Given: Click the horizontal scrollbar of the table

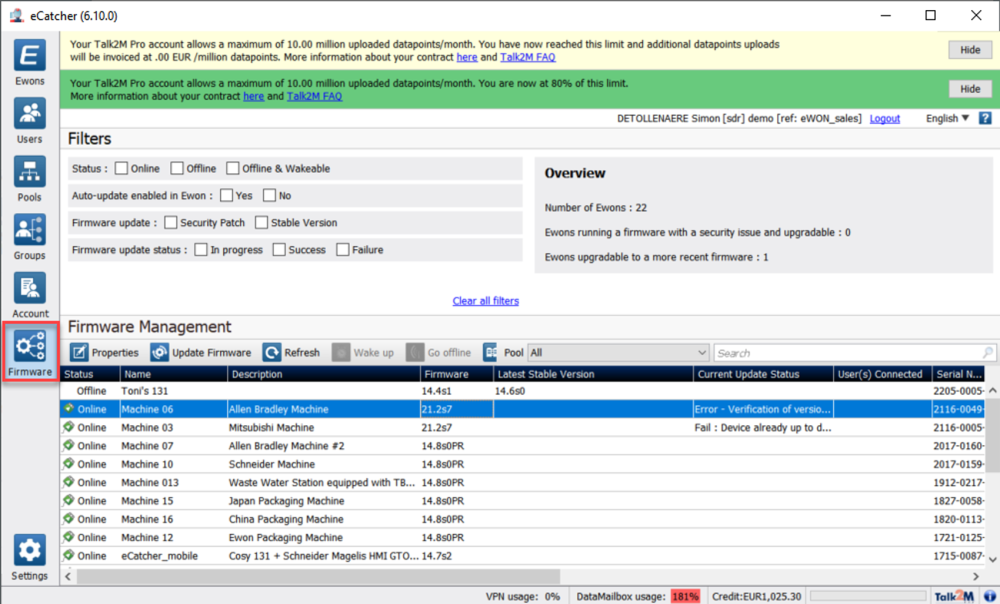Looking at the screenshot, I should tap(500, 576).
